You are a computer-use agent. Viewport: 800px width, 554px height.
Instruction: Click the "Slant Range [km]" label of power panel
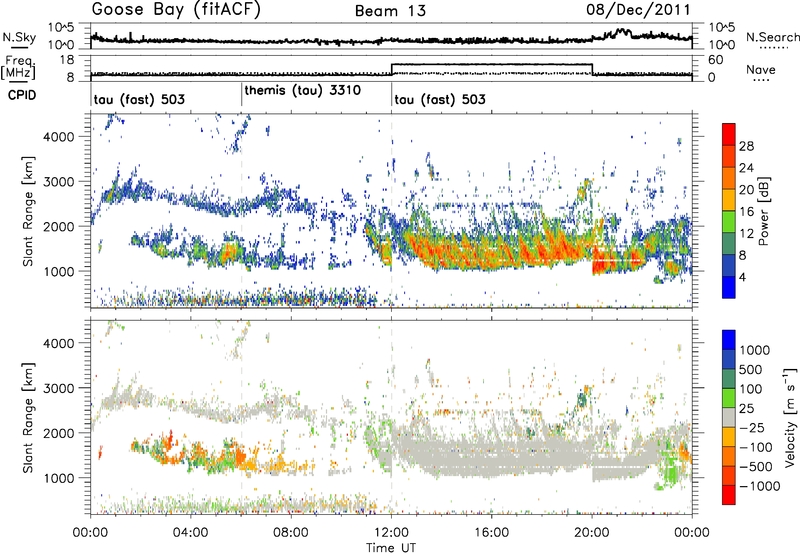point(28,211)
